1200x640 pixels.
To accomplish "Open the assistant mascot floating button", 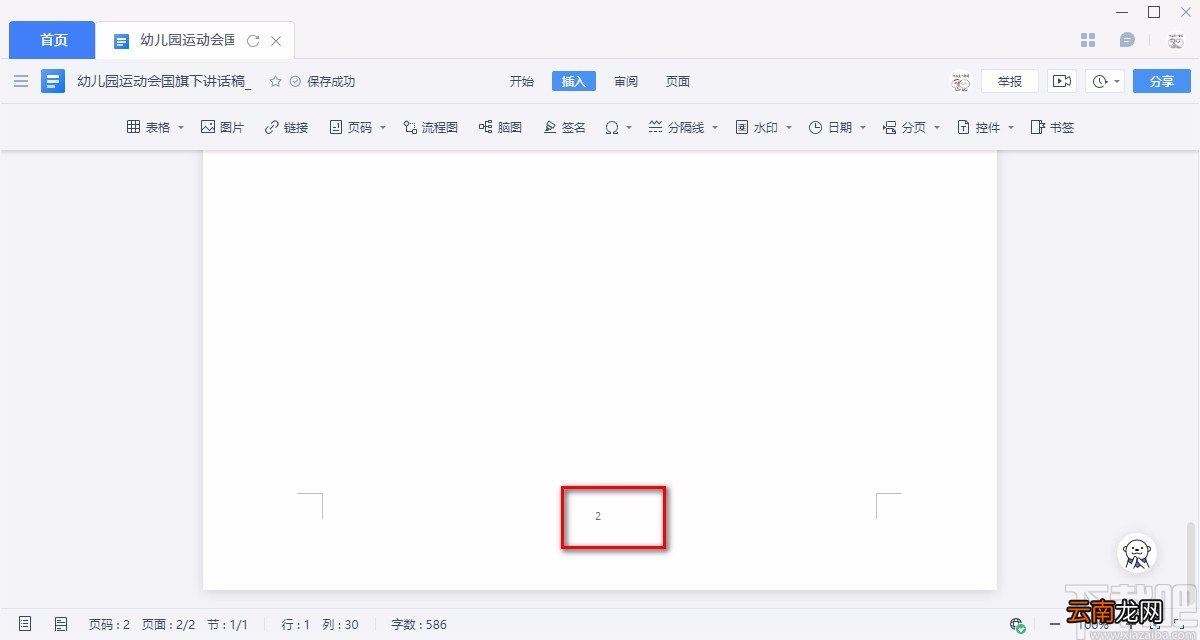I will point(1137,553).
